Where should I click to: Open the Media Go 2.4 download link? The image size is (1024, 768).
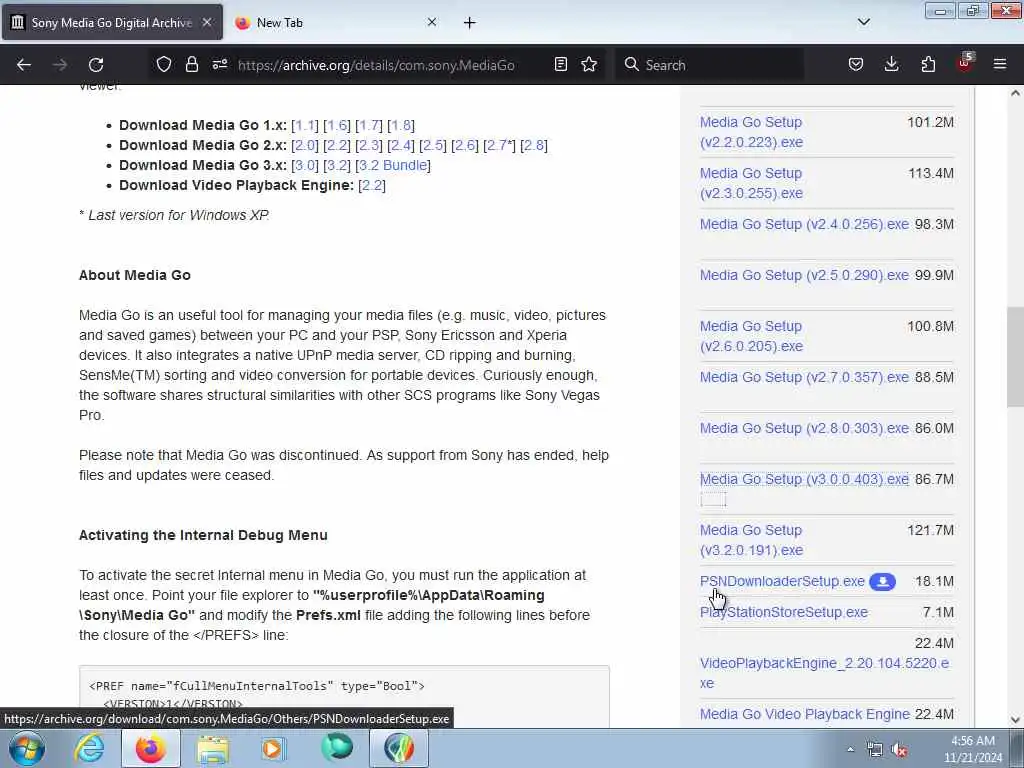click(400, 145)
